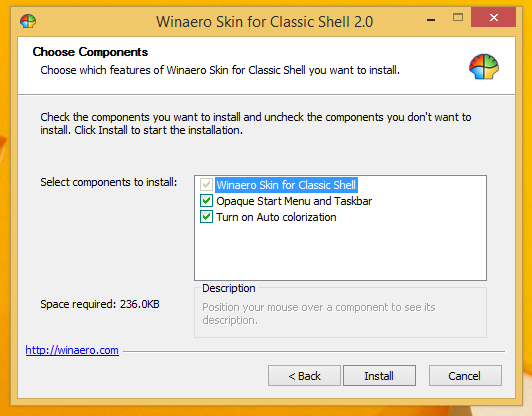Open the http://winaero.com link
The width and height of the screenshot is (532, 416).
(72, 350)
